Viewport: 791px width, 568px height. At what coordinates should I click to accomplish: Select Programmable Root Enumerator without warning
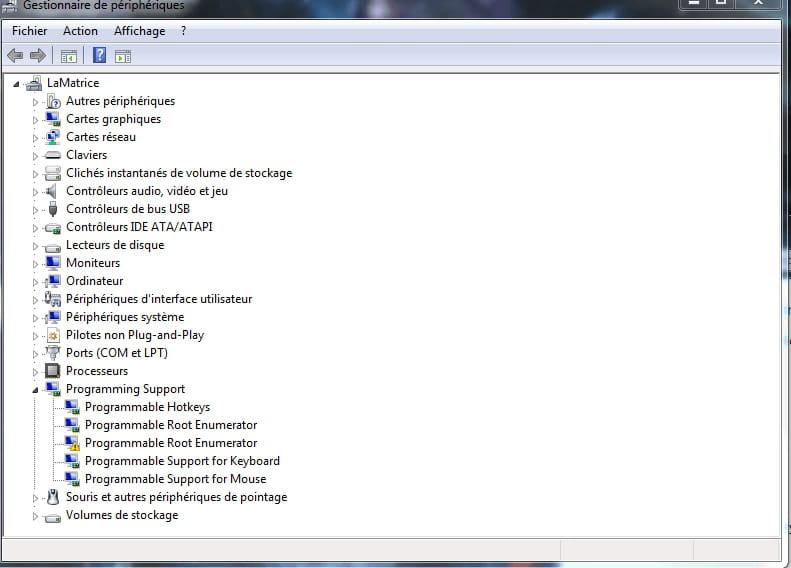[x=171, y=425]
